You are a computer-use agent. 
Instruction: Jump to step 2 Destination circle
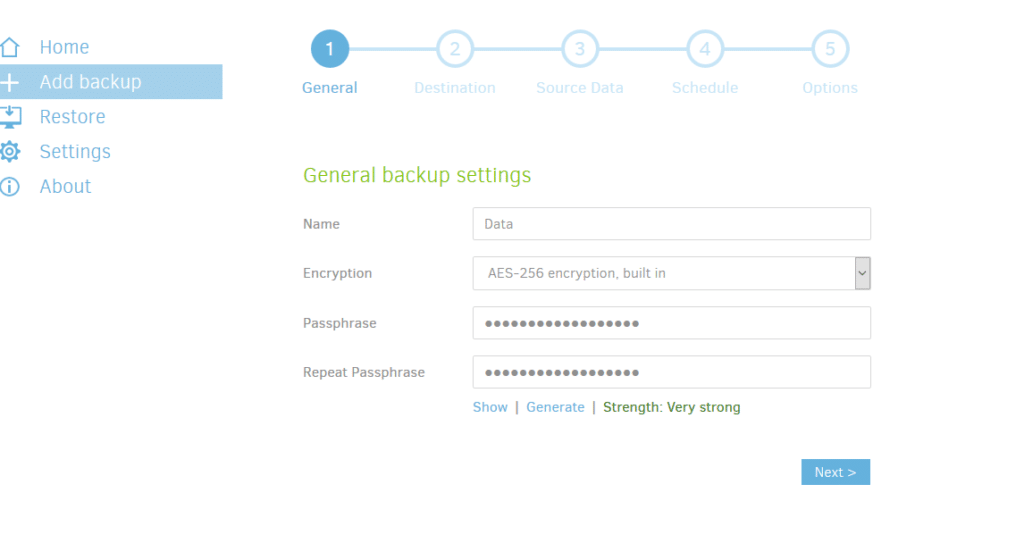(455, 49)
